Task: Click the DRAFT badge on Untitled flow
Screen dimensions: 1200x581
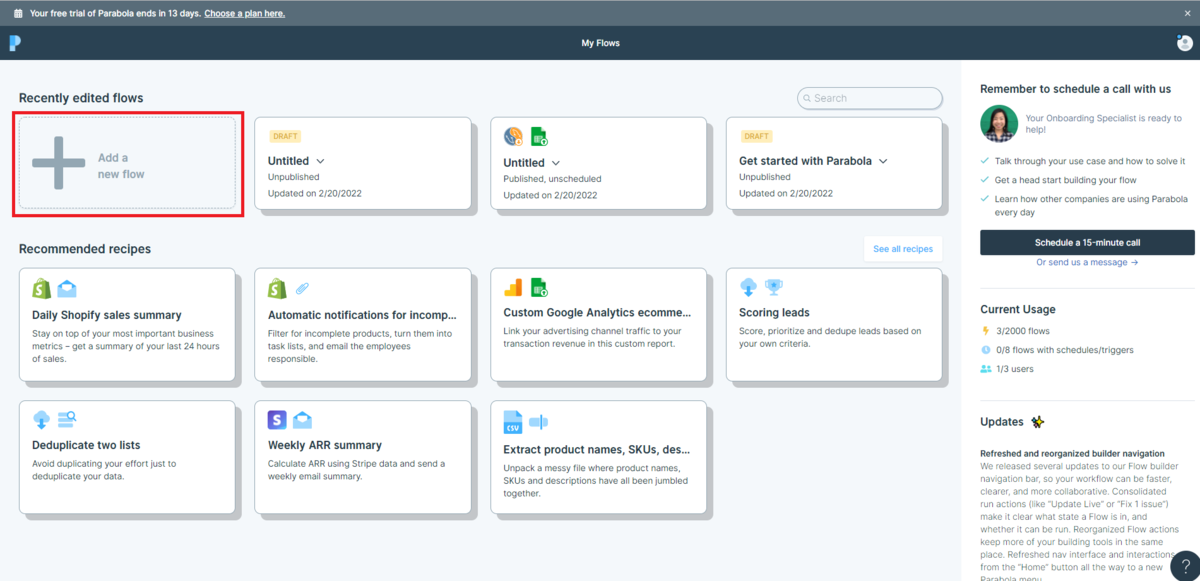Action: click(285, 136)
